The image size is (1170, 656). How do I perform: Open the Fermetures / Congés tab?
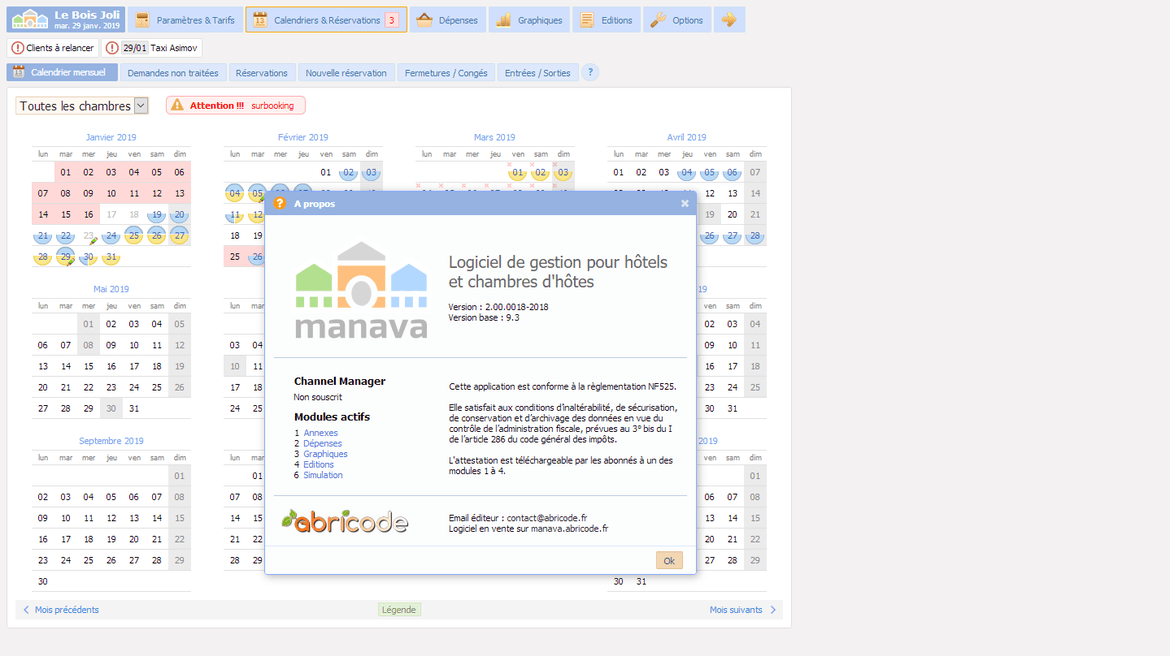click(x=446, y=73)
